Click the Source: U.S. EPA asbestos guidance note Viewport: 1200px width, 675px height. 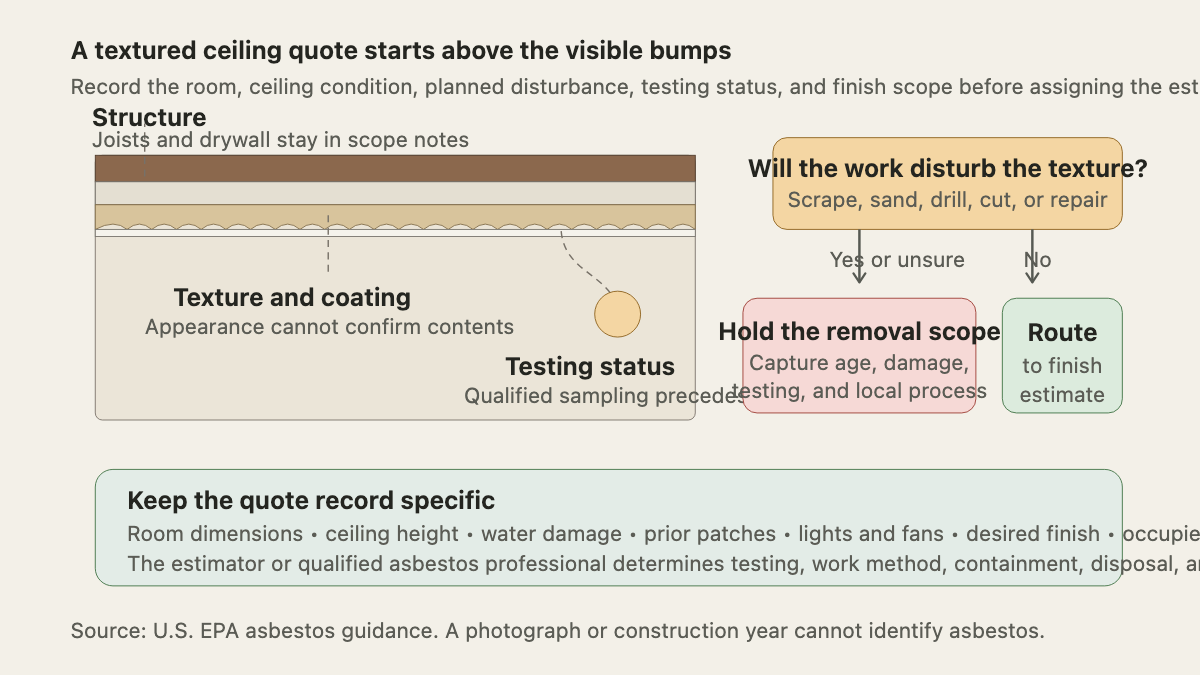click(x=557, y=631)
